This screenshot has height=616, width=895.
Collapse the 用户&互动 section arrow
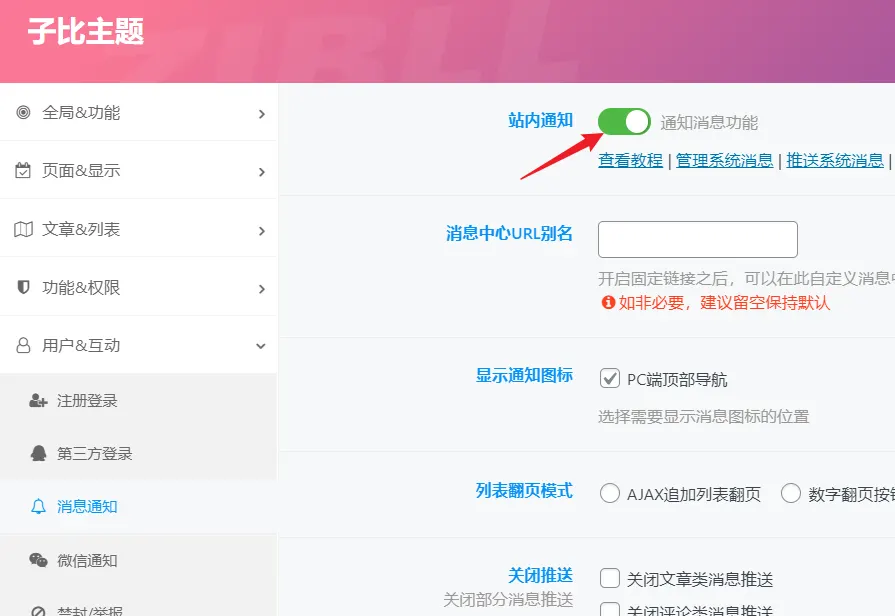tap(261, 346)
